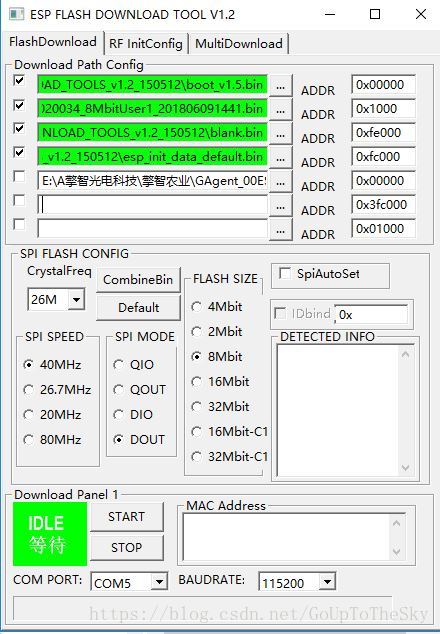The image size is (440, 634).
Task: Browse for file in esp_init_data_default.bin row
Action: coord(280,157)
